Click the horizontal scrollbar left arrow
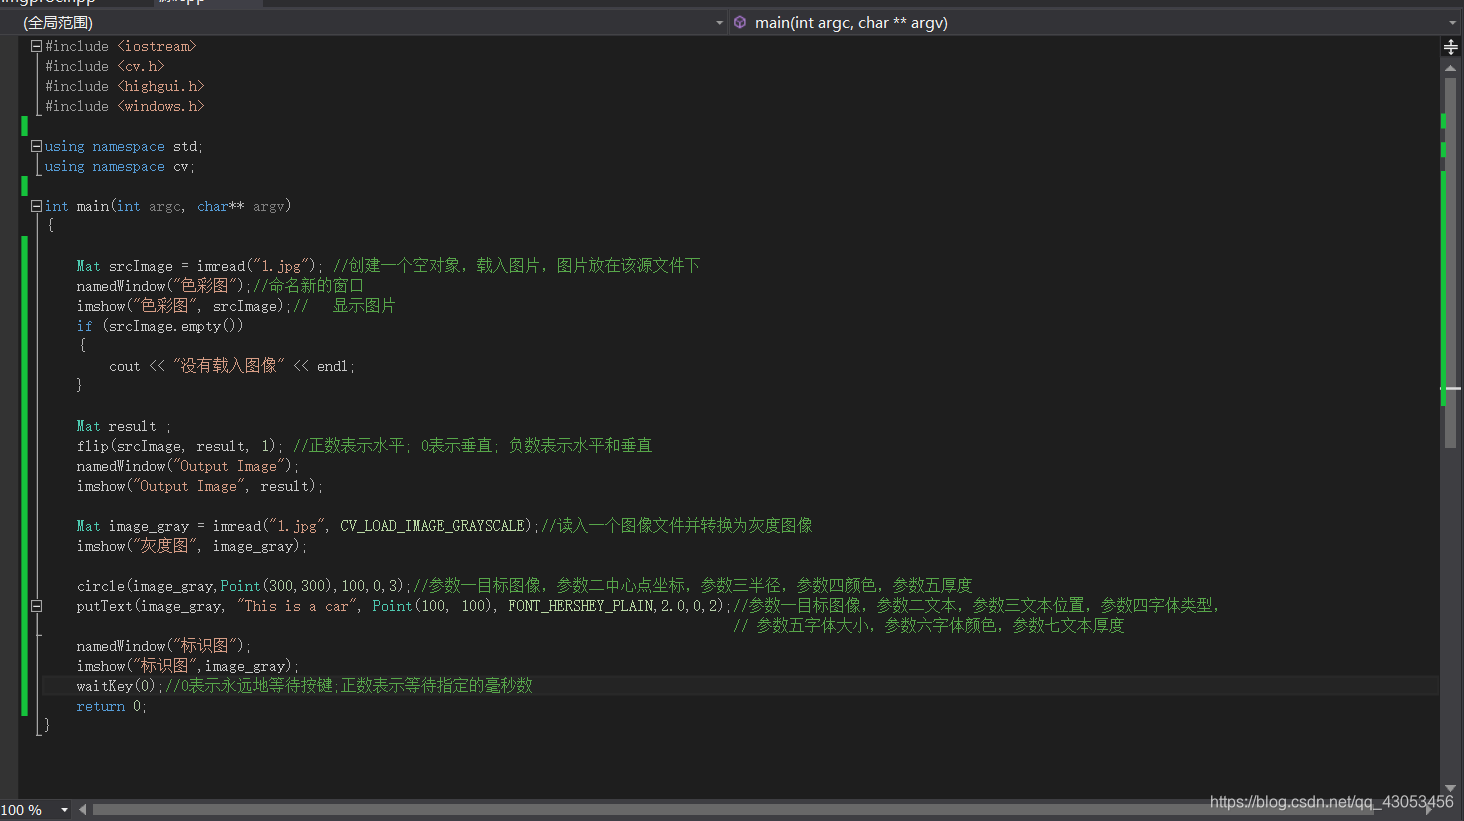Image resolution: width=1464 pixels, height=821 pixels. coord(82,810)
